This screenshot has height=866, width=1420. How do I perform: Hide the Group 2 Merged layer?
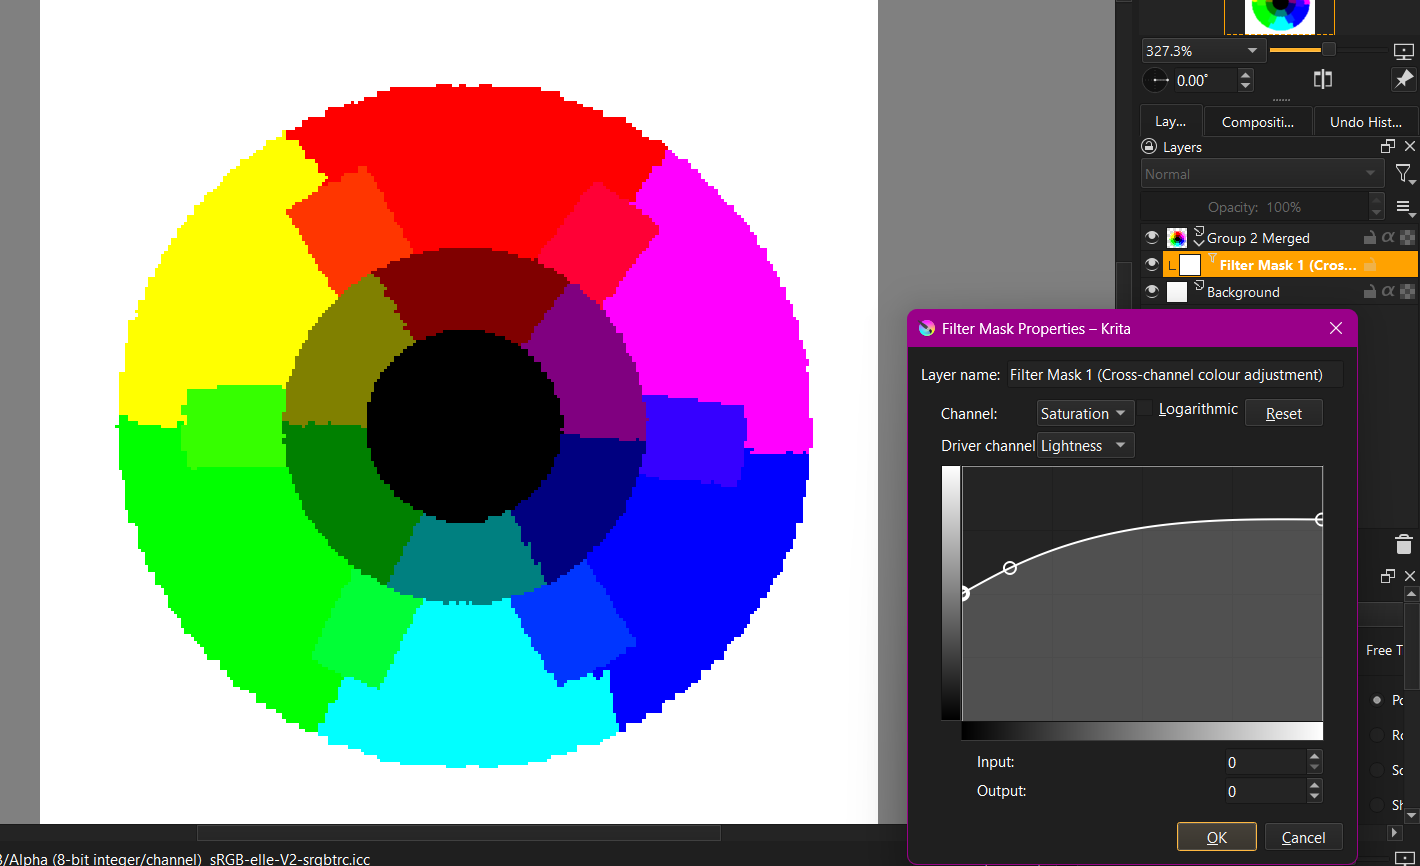click(1152, 238)
